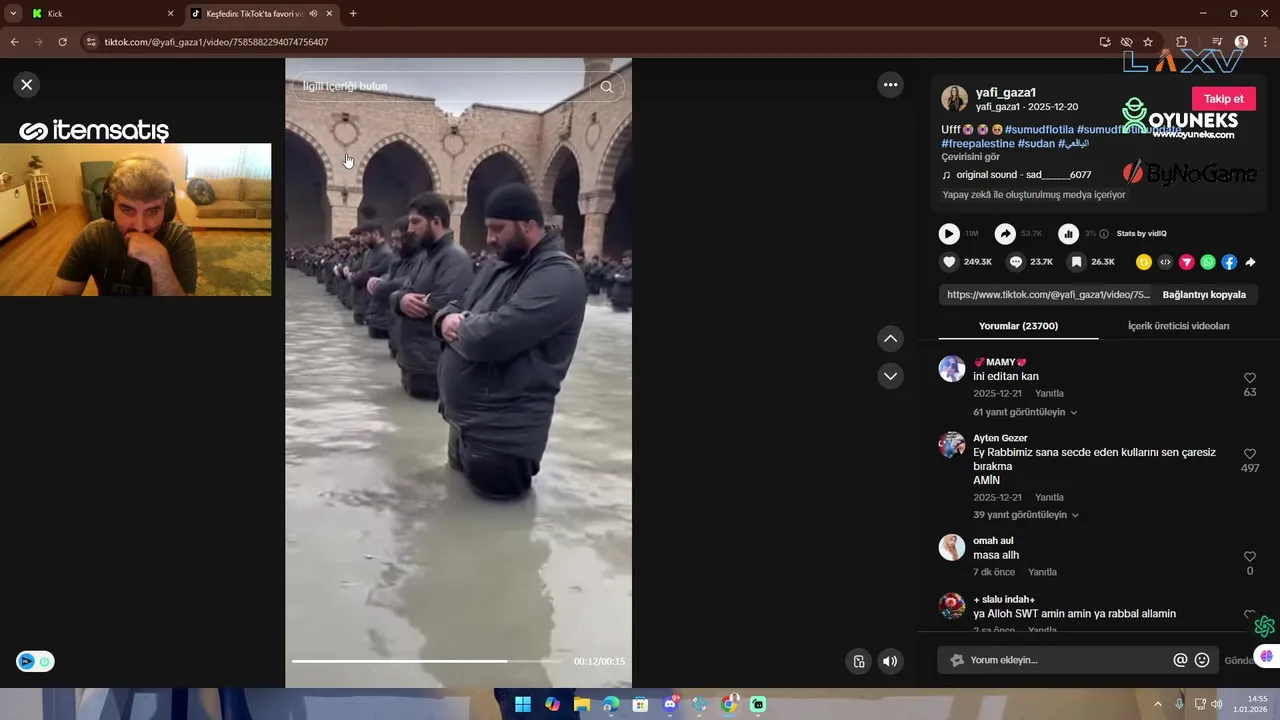Show hidden tray icons chevron
The height and width of the screenshot is (720, 1280).
click(1158, 705)
